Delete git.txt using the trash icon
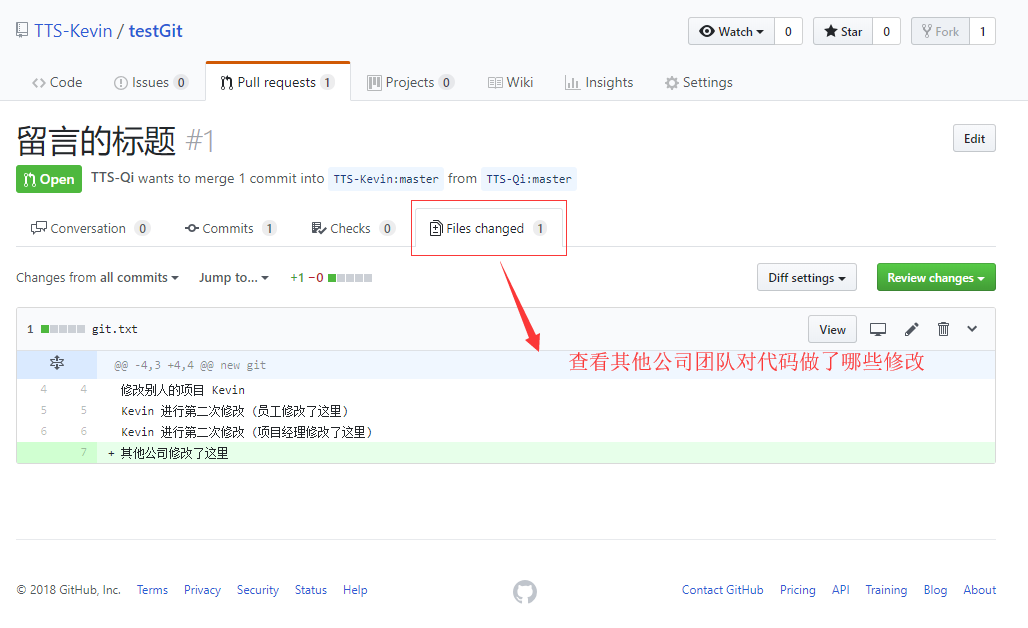 943,329
